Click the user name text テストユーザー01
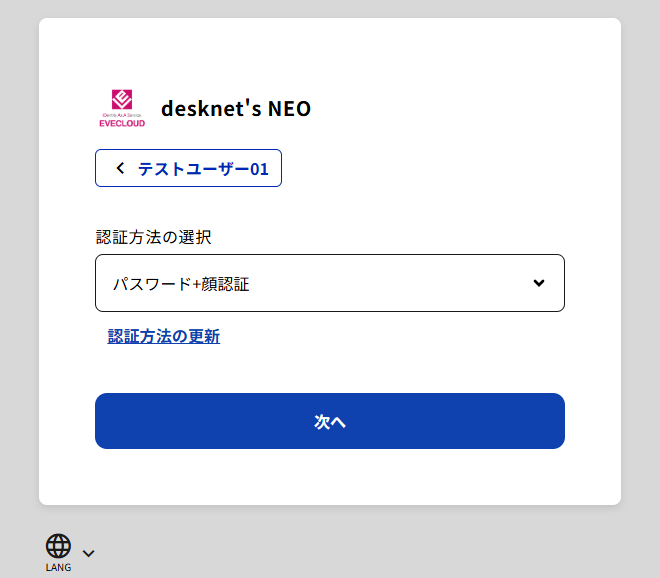660x578 pixels. click(203, 168)
